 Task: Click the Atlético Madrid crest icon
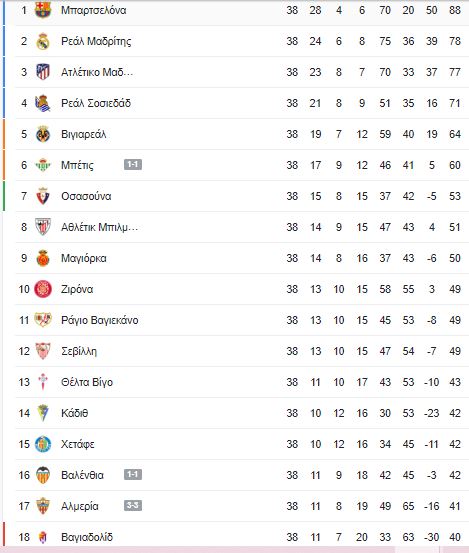43,72
